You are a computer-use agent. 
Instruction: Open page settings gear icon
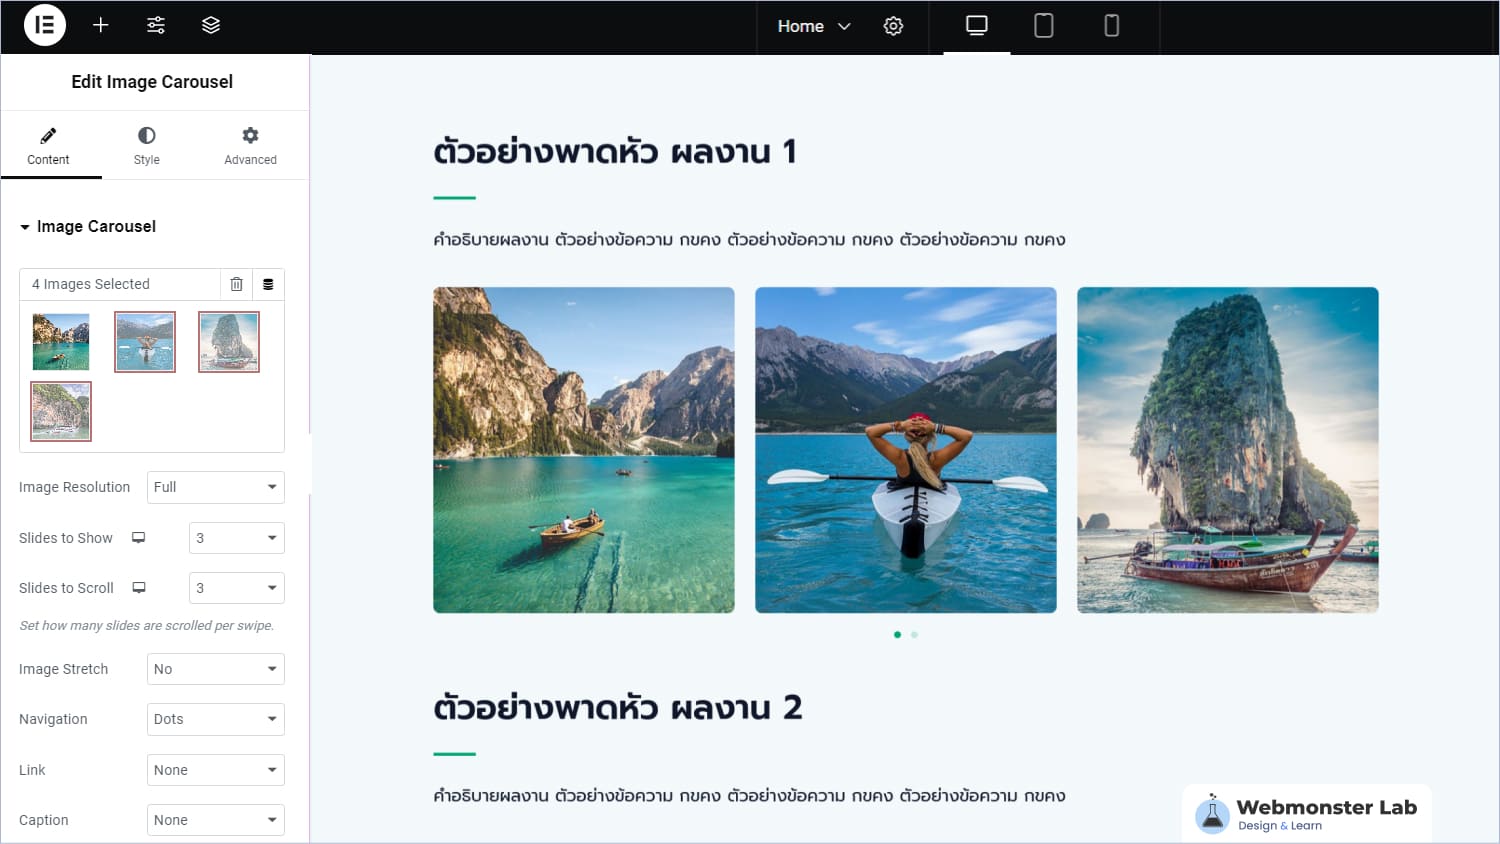[x=893, y=26]
